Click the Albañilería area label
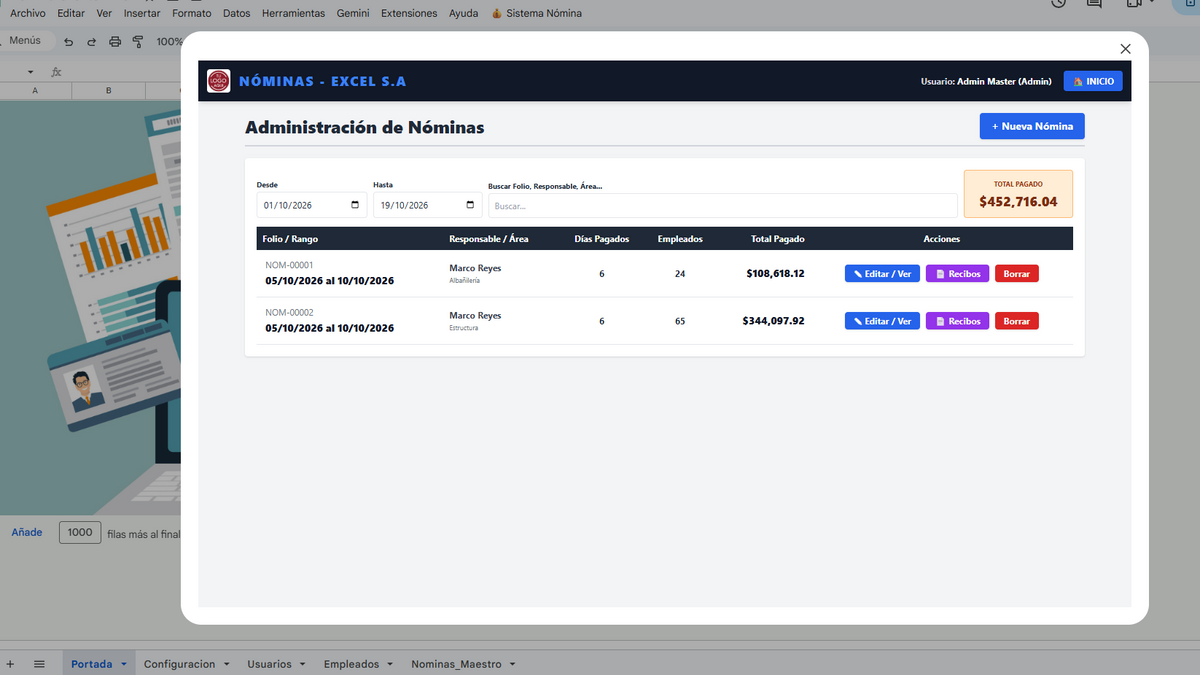 (465, 280)
